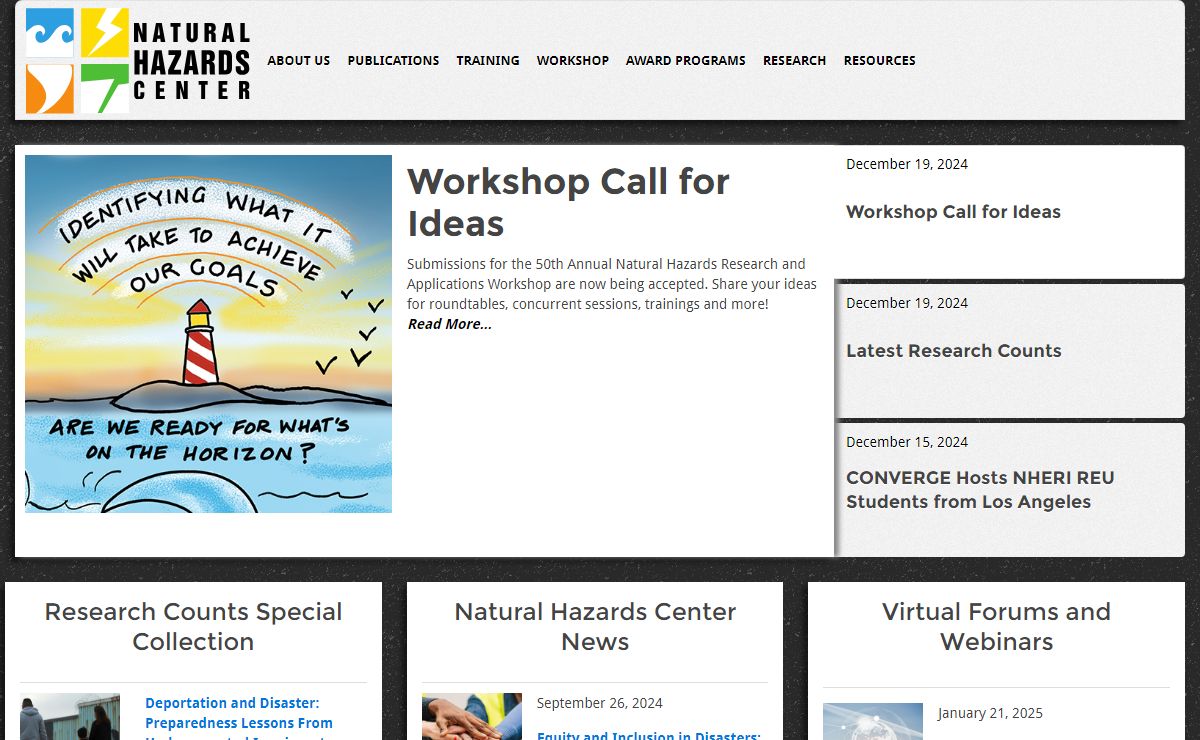Open Virtual Forums and Webinars heading
The image size is (1200, 740).
pos(996,626)
